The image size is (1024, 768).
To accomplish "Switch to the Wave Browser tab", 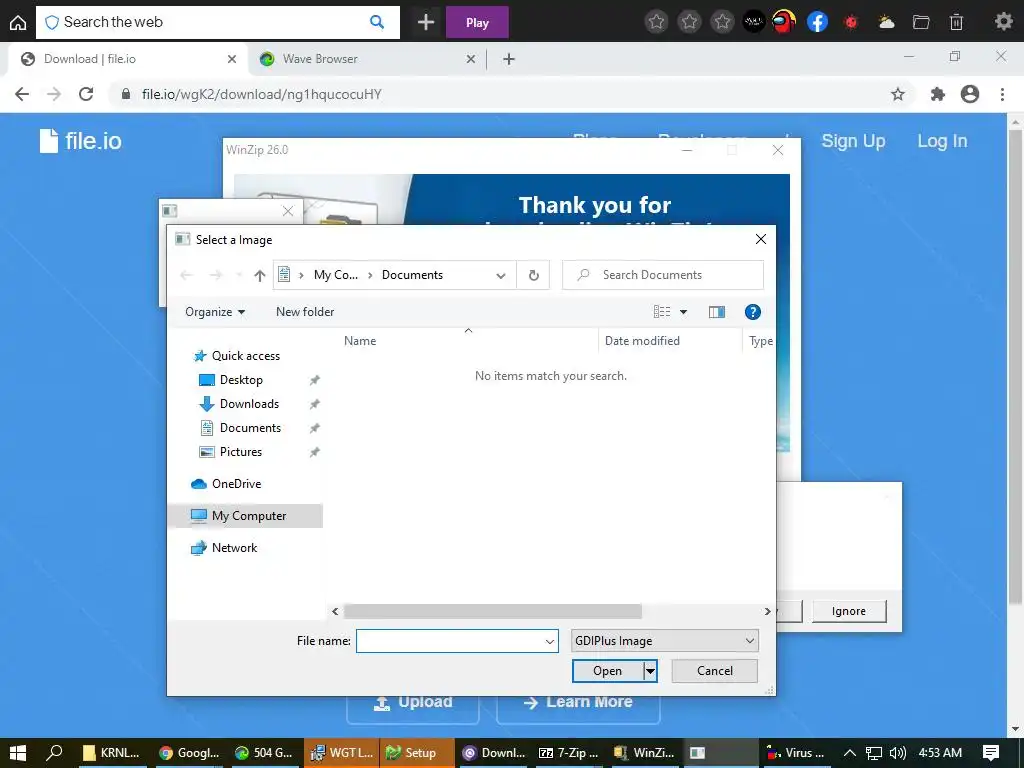I will [366, 59].
